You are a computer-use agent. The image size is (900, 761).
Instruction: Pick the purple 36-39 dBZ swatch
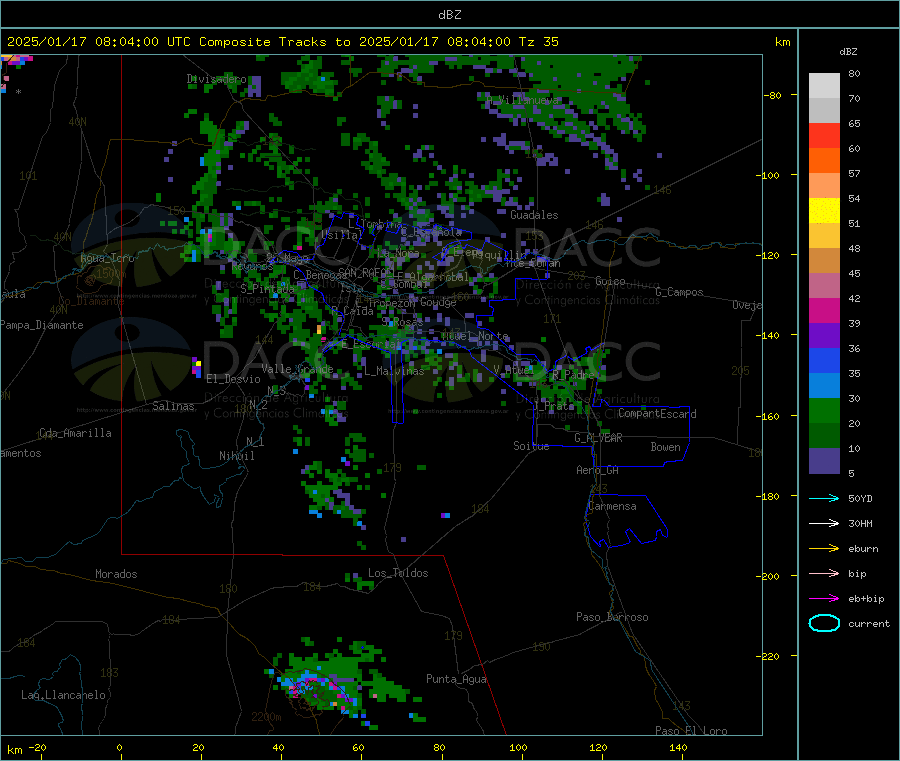824,336
